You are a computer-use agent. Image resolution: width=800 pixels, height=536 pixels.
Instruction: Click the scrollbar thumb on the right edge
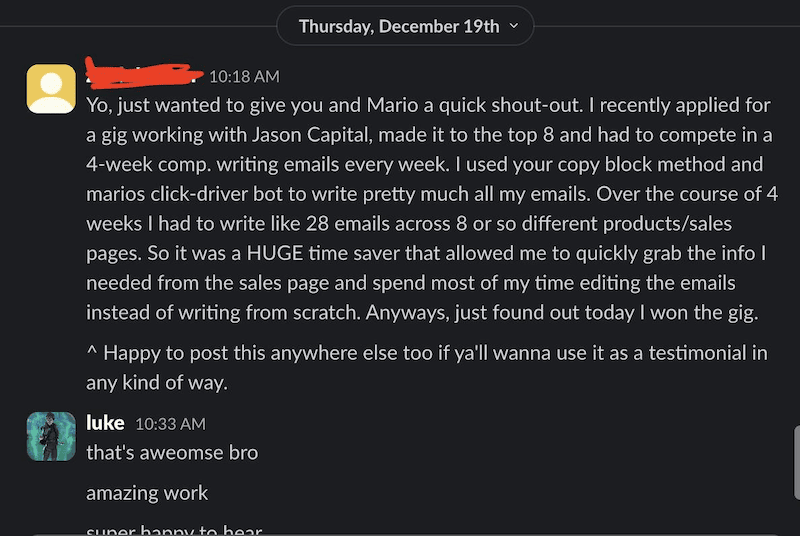796,464
